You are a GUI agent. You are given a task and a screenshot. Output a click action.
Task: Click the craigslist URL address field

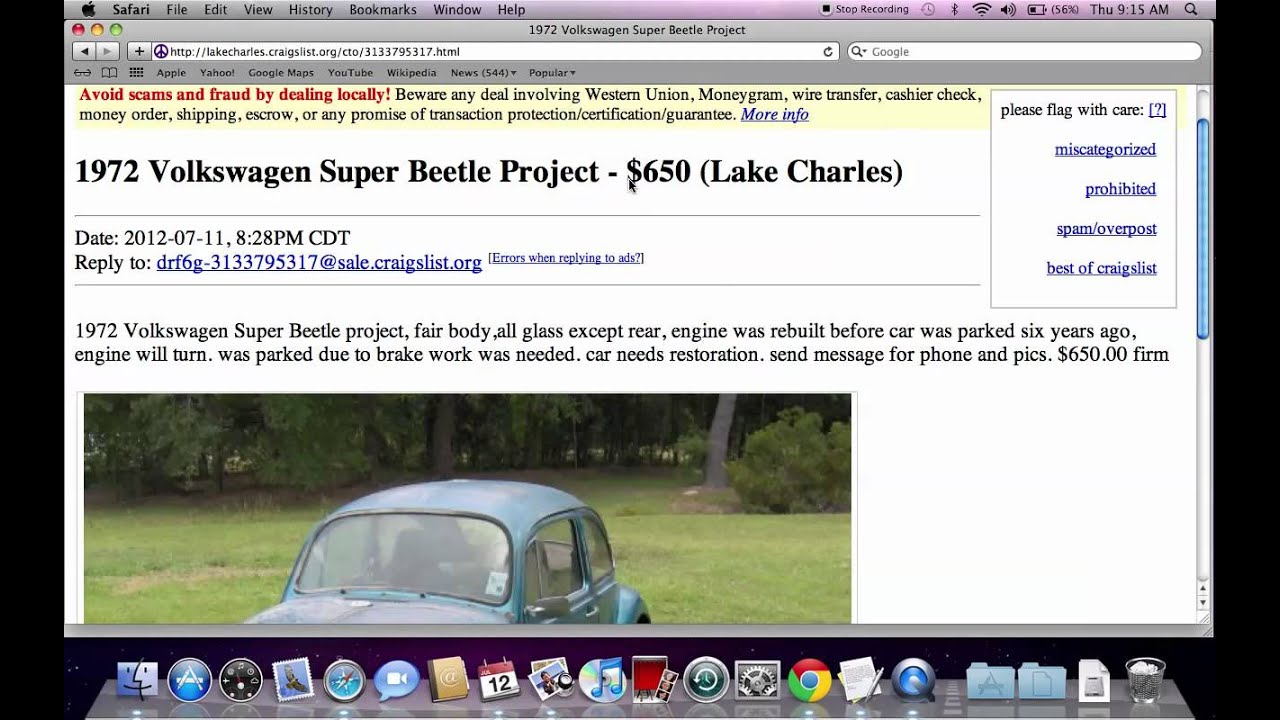tap(495, 51)
